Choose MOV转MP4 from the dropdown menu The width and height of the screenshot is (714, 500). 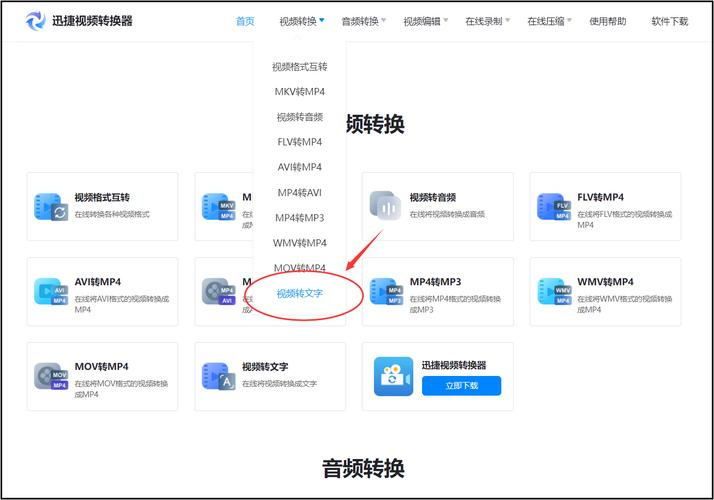[300, 268]
